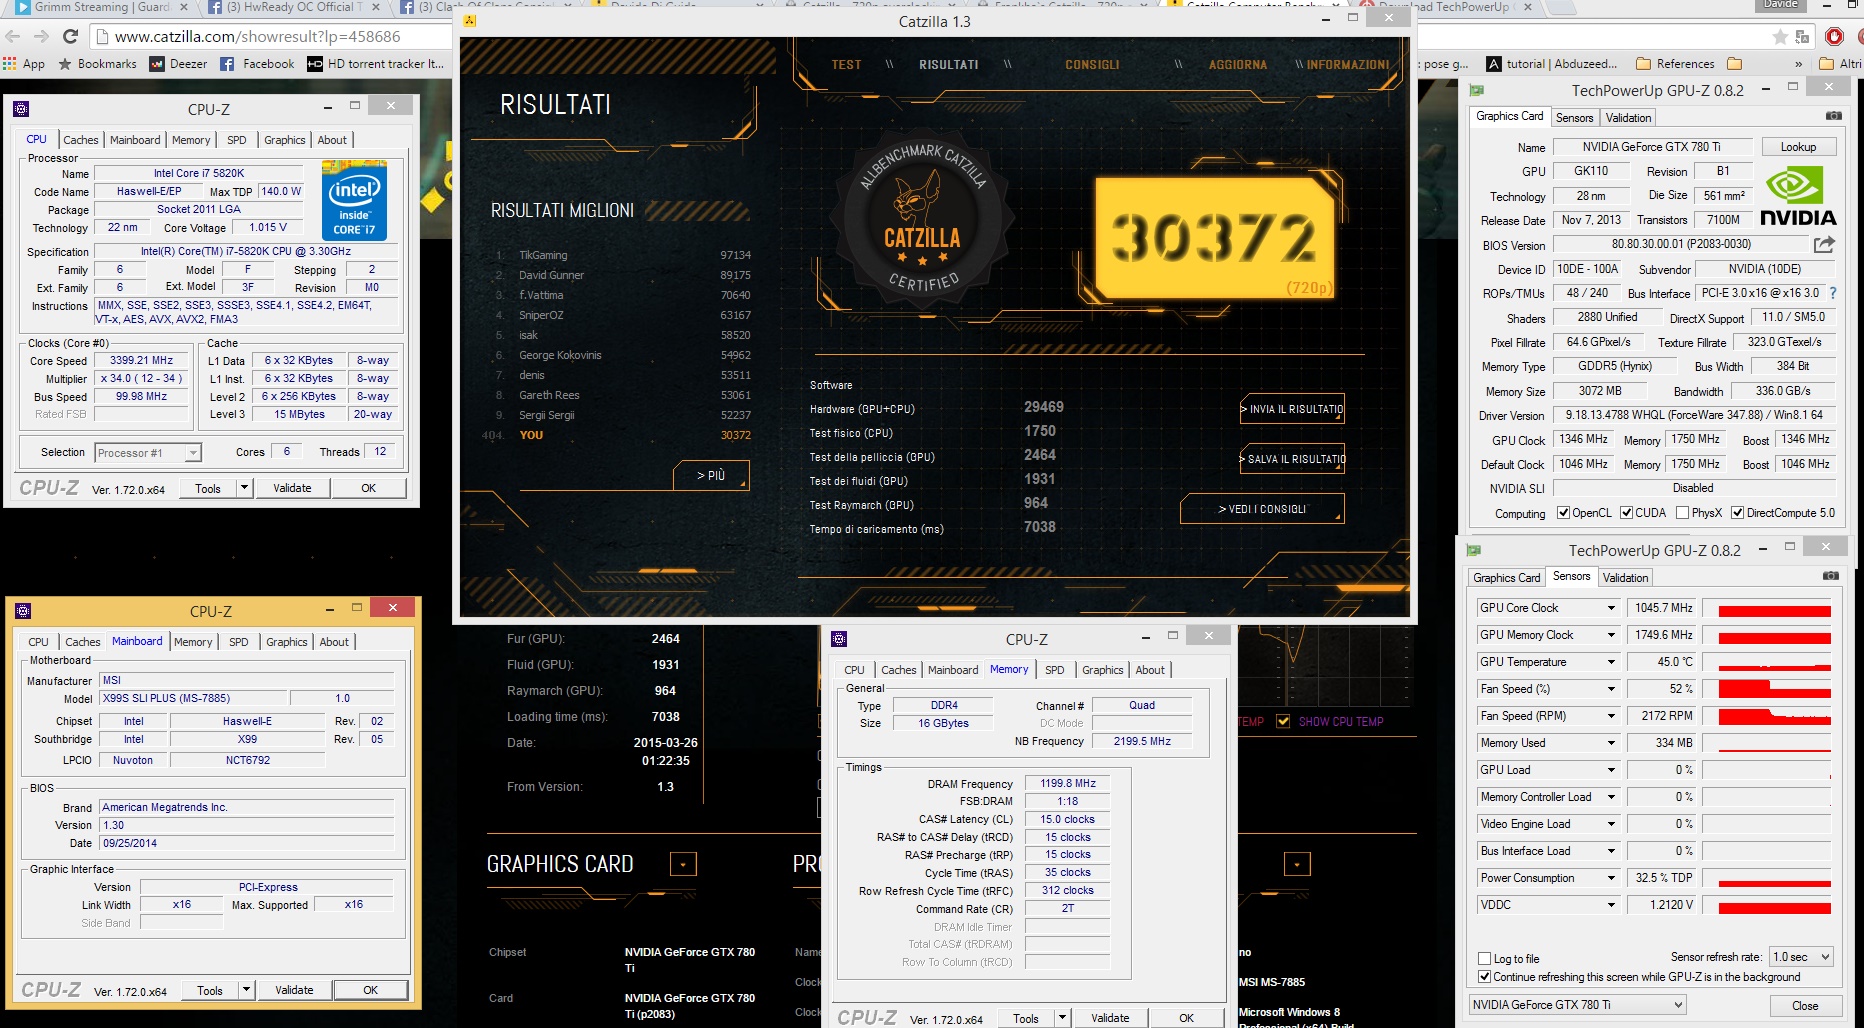
Task: Open the Sensor refresh rate dropdown
Action: (1801, 957)
